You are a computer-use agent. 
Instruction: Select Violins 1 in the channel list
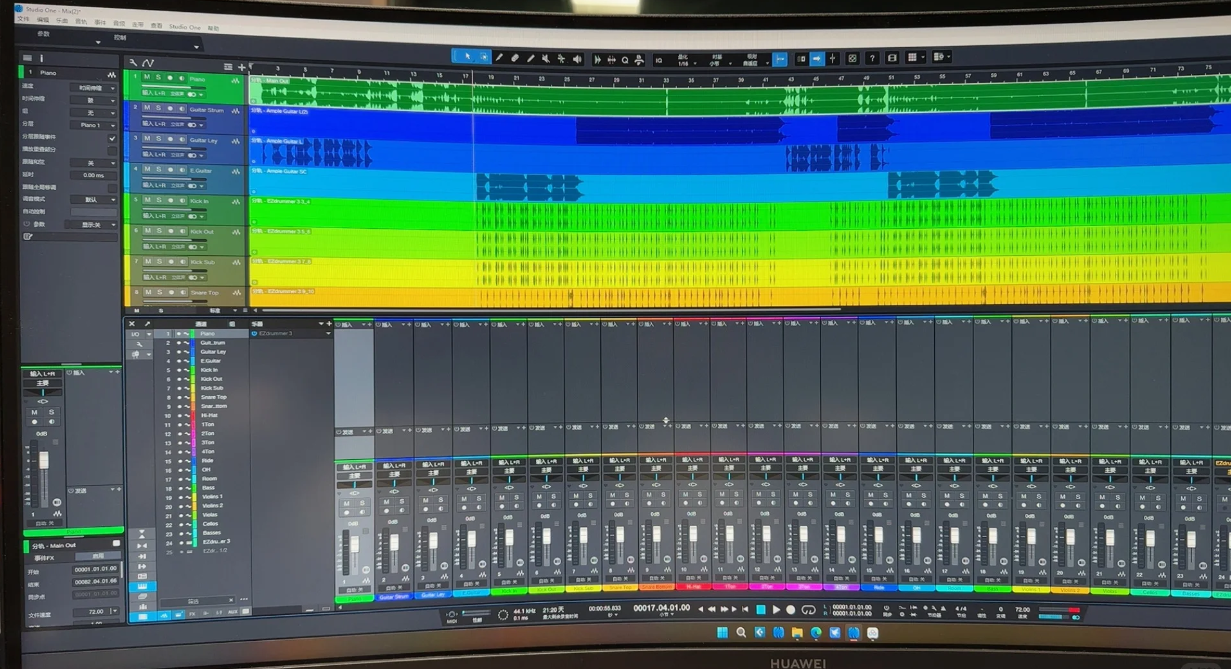[212, 496]
